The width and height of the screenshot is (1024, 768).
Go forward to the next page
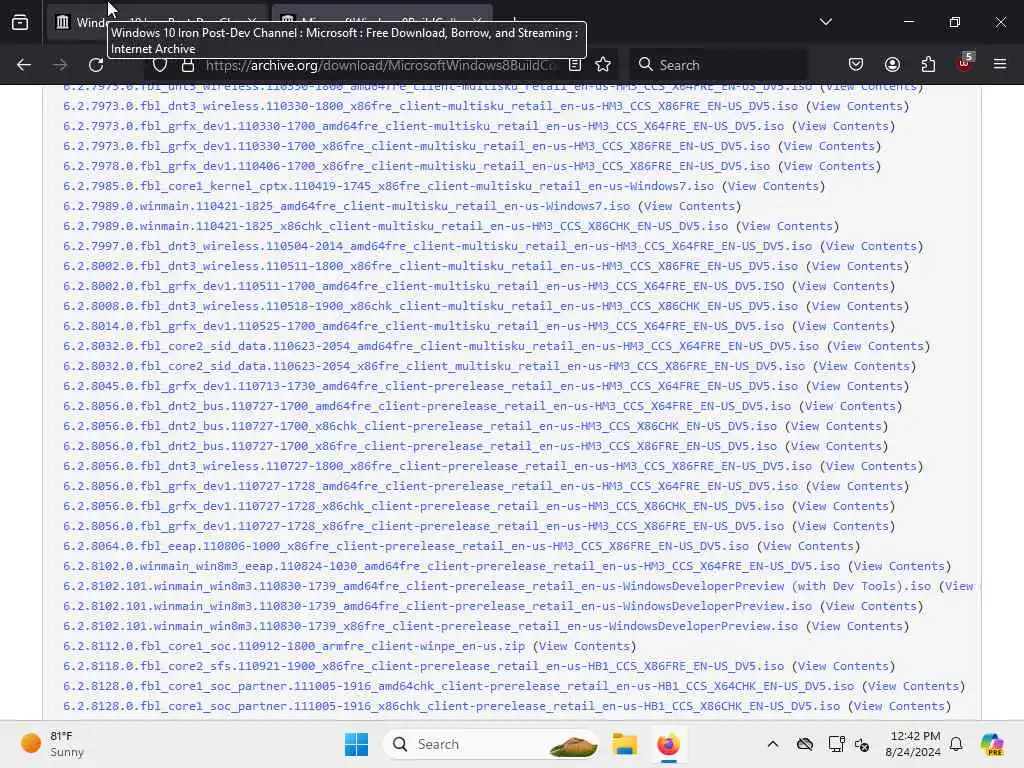click(x=60, y=65)
